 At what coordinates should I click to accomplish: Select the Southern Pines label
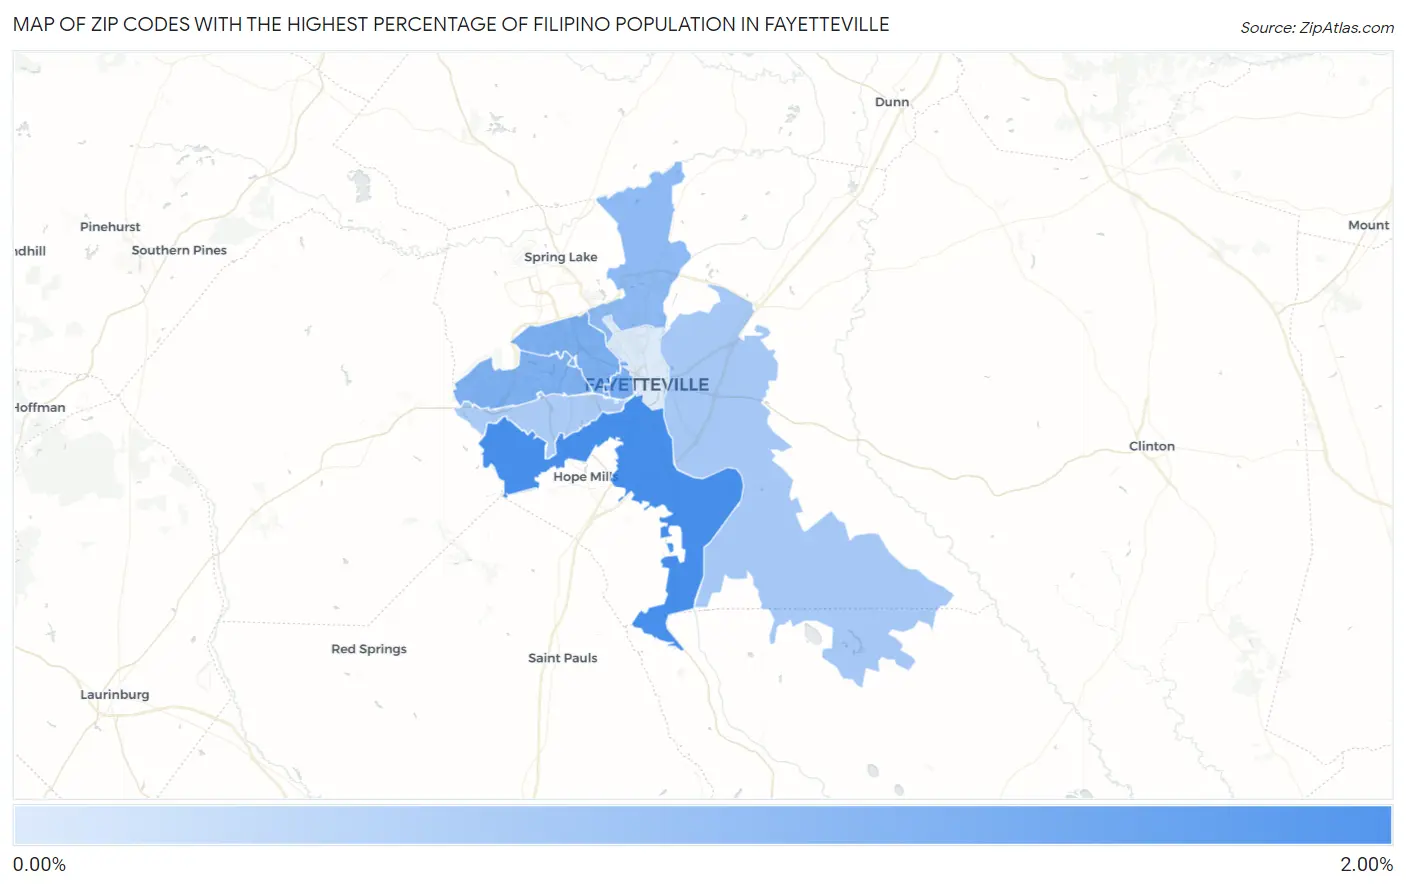click(x=179, y=250)
